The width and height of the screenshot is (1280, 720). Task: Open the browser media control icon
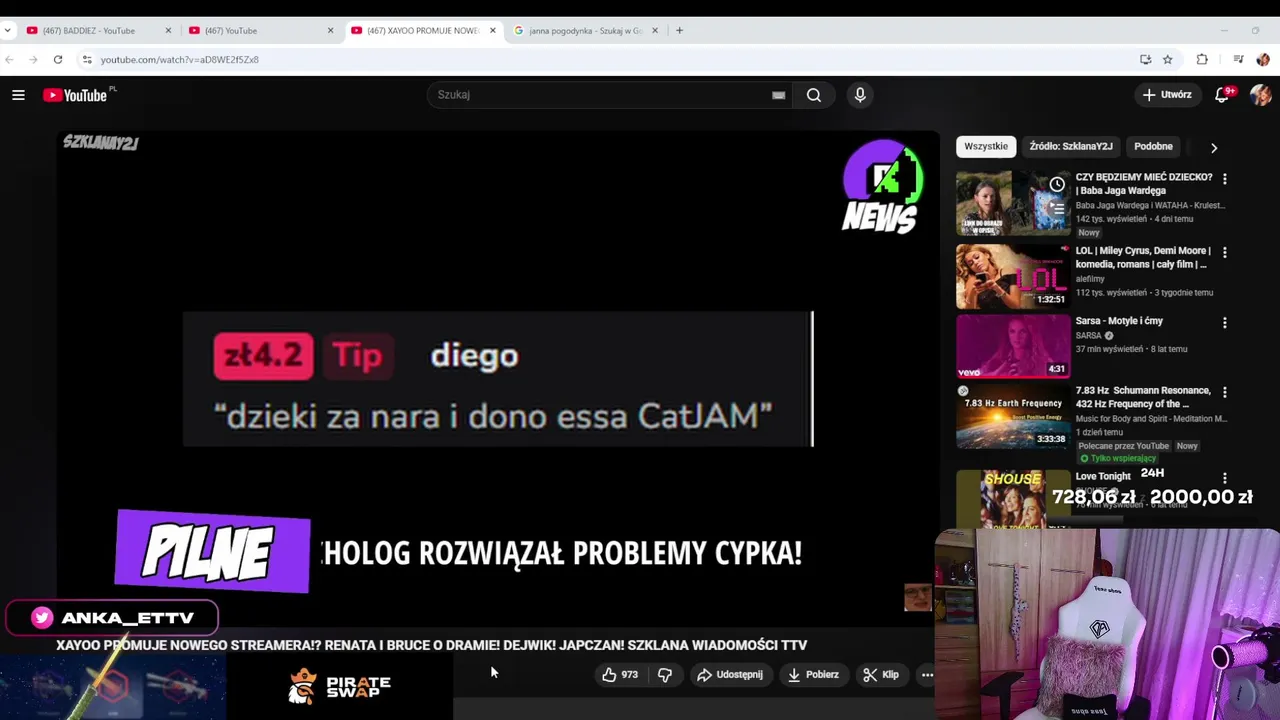click(x=1238, y=60)
